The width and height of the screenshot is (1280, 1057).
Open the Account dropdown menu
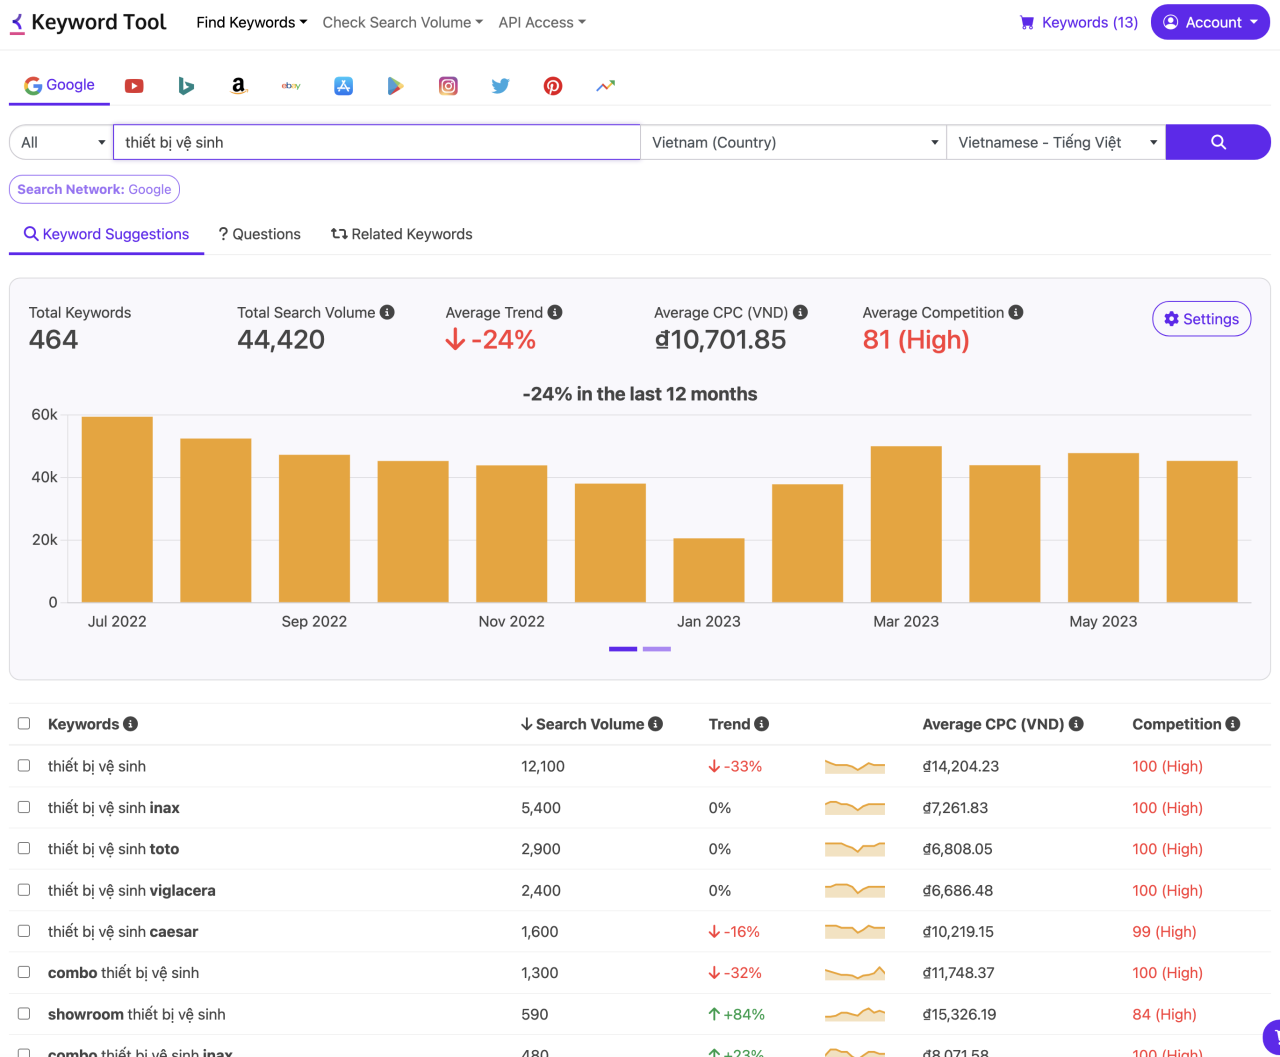click(x=1211, y=22)
